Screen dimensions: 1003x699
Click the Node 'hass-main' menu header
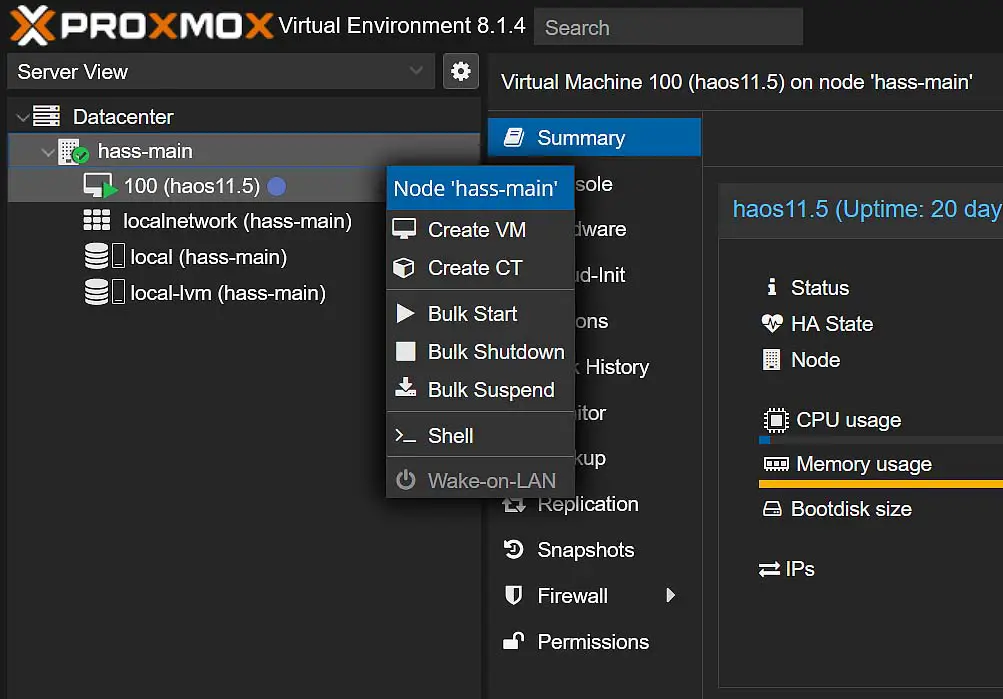[x=480, y=188]
